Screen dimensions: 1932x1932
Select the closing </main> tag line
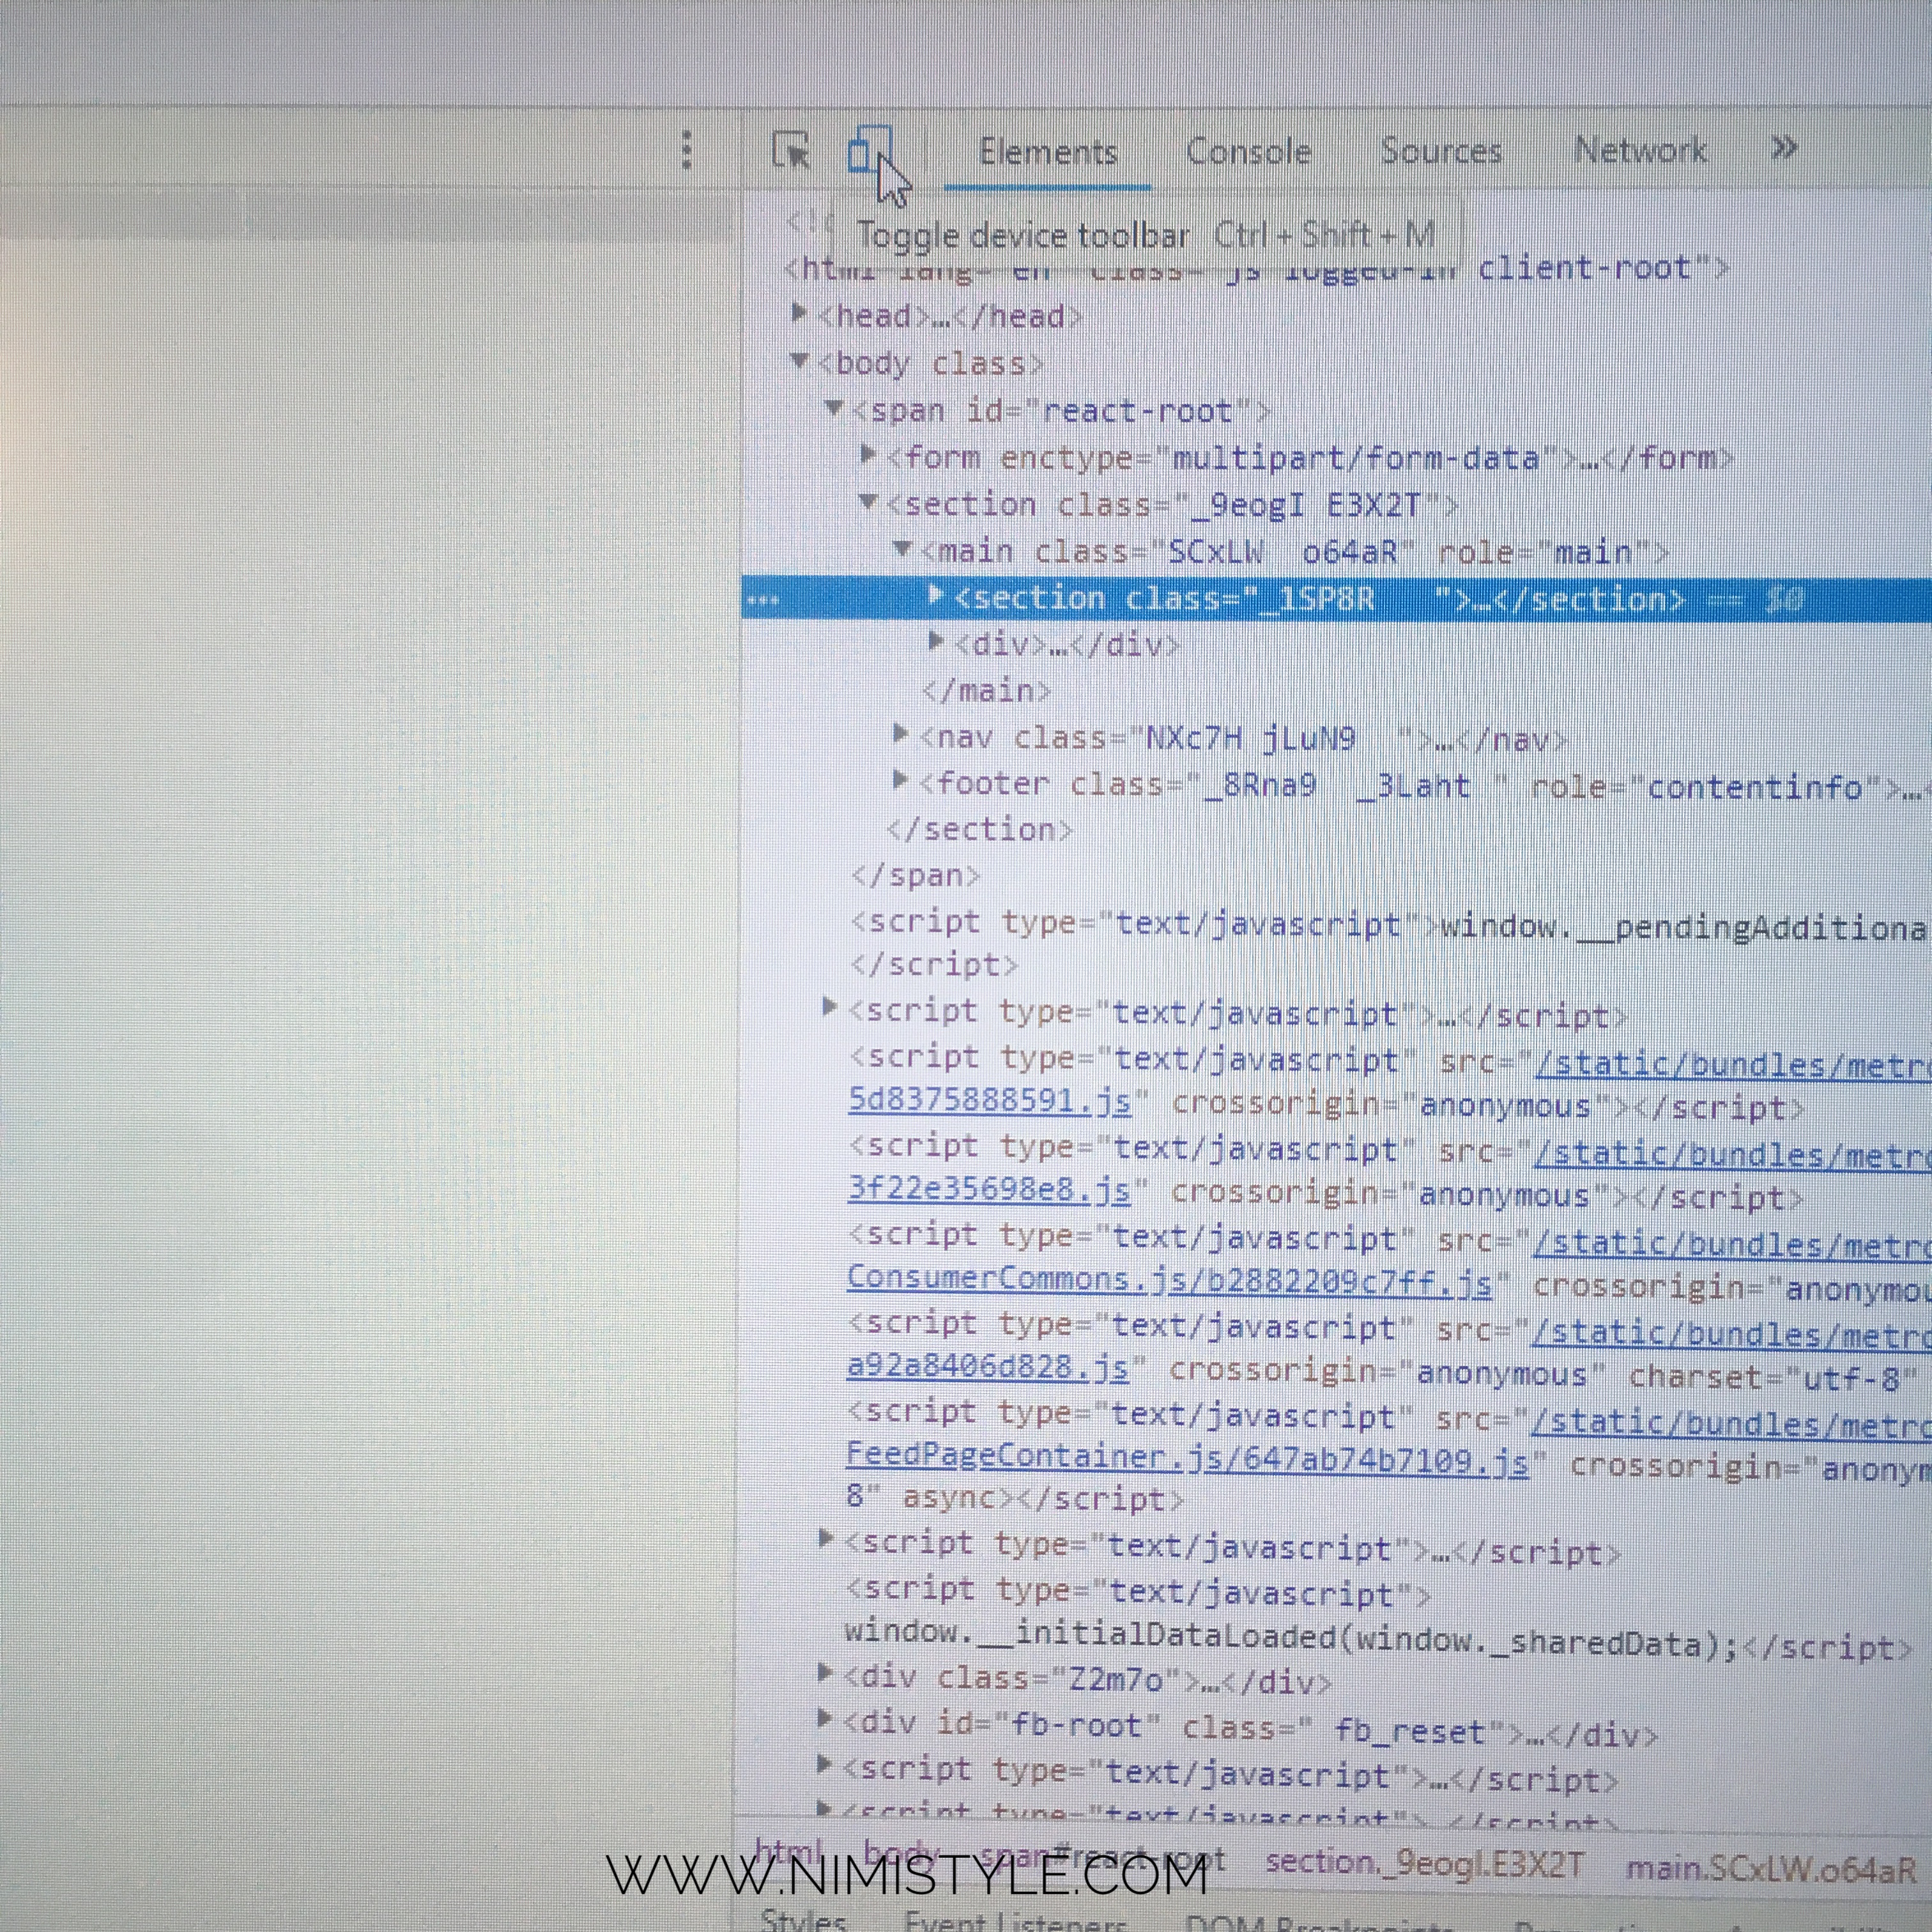coord(987,691)
